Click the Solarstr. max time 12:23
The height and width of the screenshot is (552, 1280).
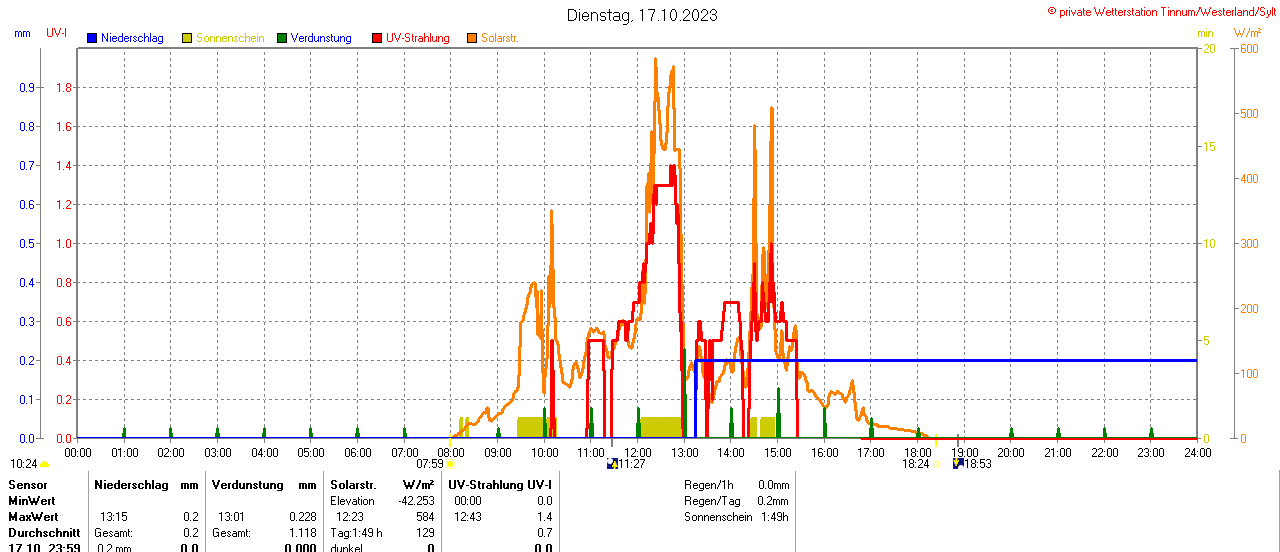(350, 517)
